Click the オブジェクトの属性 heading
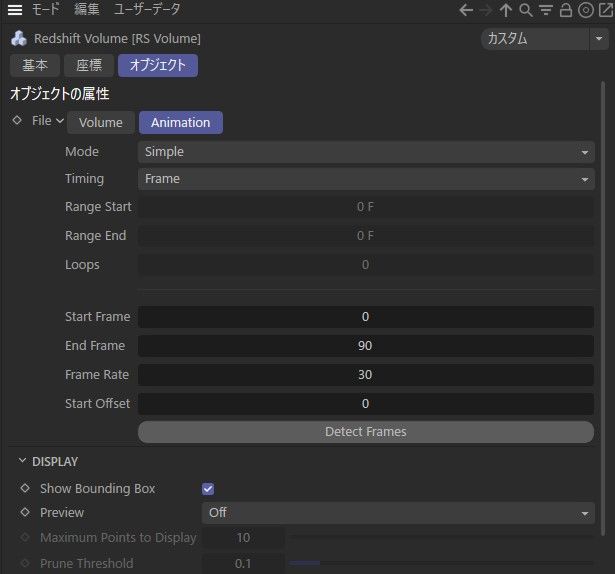Image resolution: width=615 pixels, height=574 pixels. [x=60, y=94]
